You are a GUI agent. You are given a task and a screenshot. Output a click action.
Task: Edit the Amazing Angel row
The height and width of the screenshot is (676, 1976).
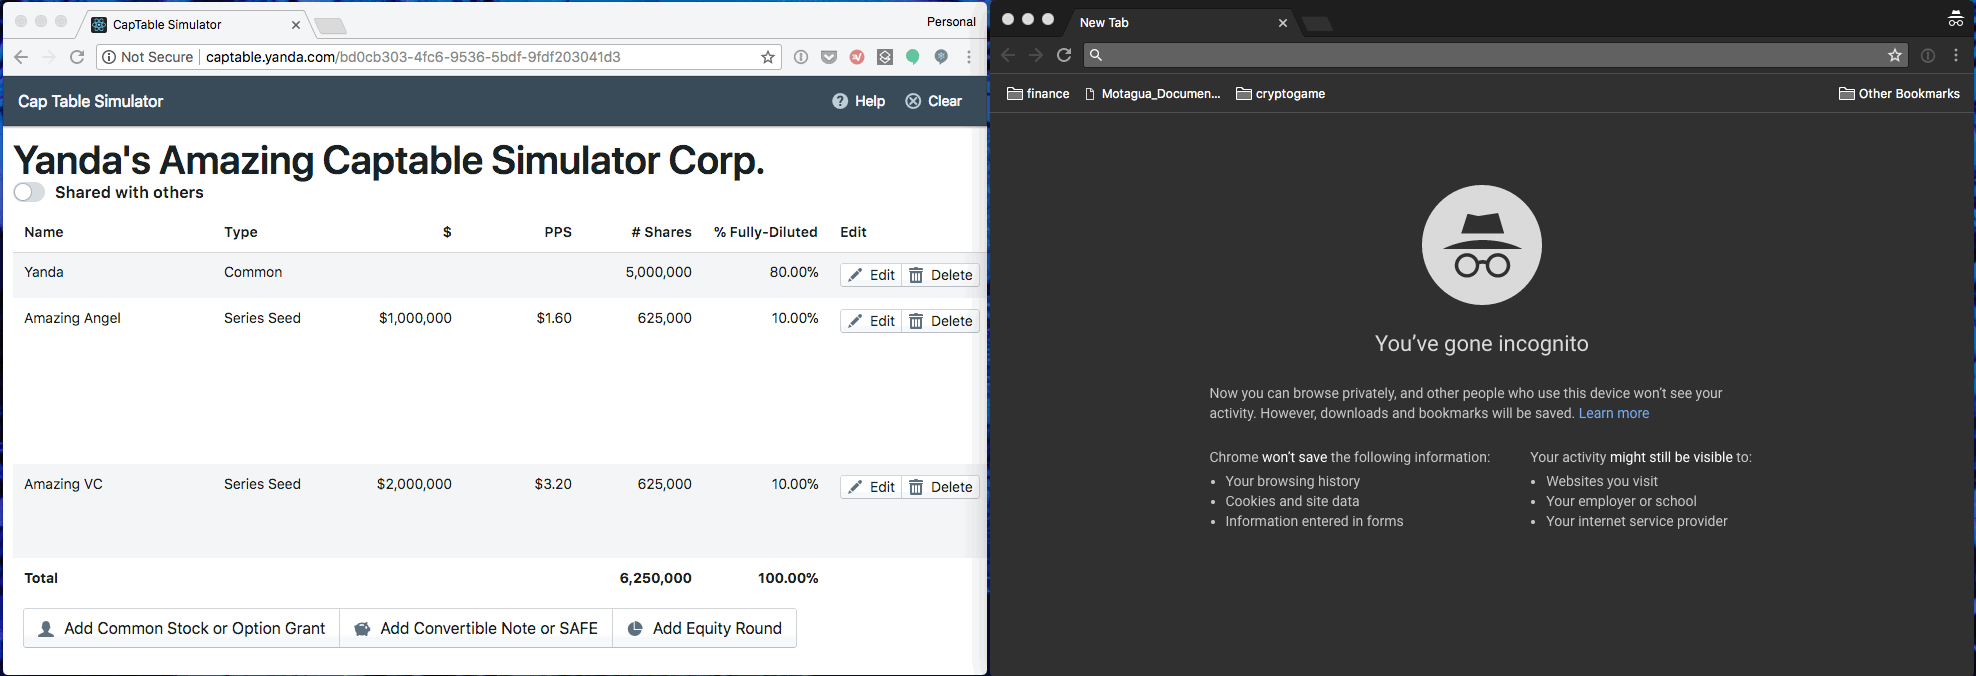coord(872,321)
